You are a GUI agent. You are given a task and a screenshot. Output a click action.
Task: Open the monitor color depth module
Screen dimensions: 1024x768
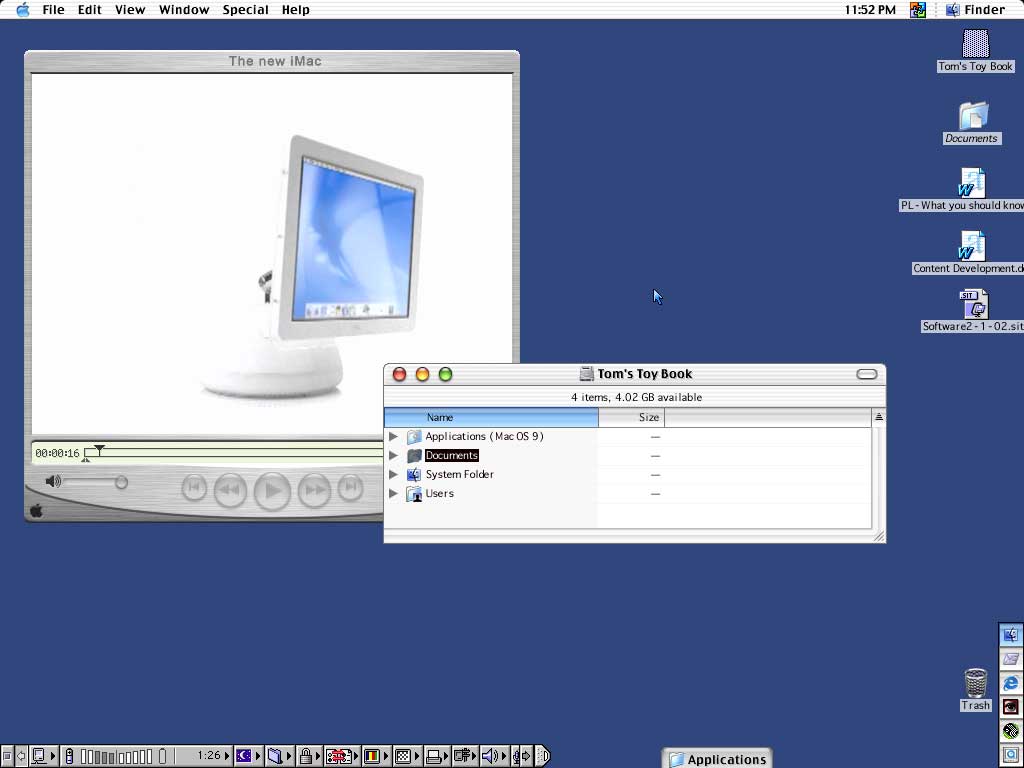376,756
